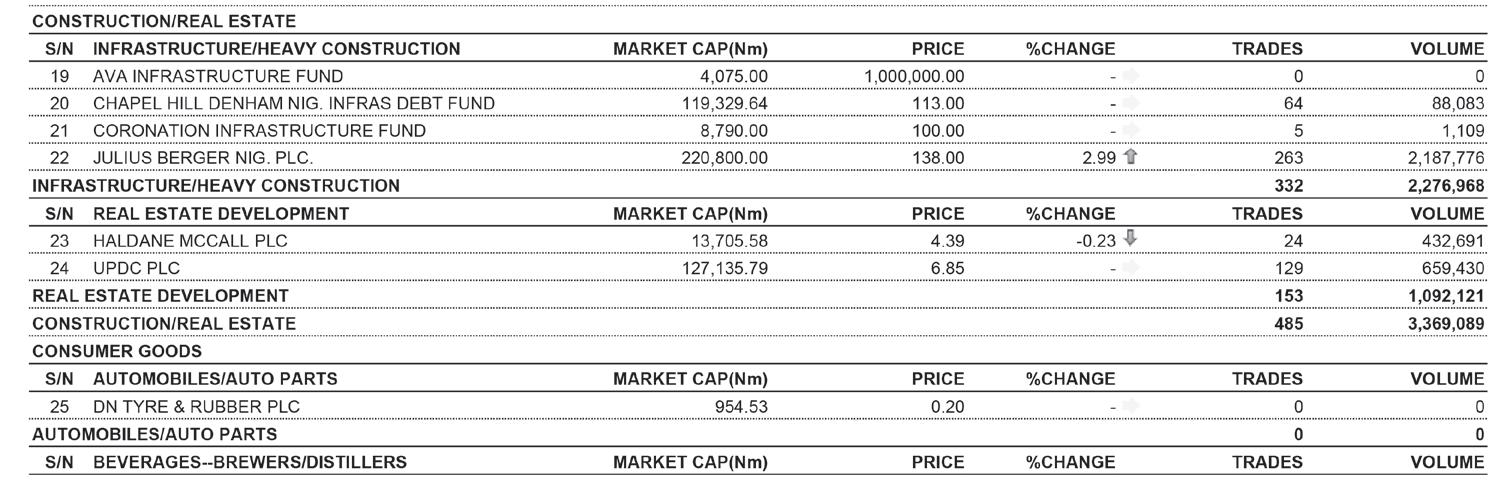Click the faint arrow in UPDC PLC row
The width and height of the screenshot is (1507, 504).
pyautogui.click(x=1131, y=268)
